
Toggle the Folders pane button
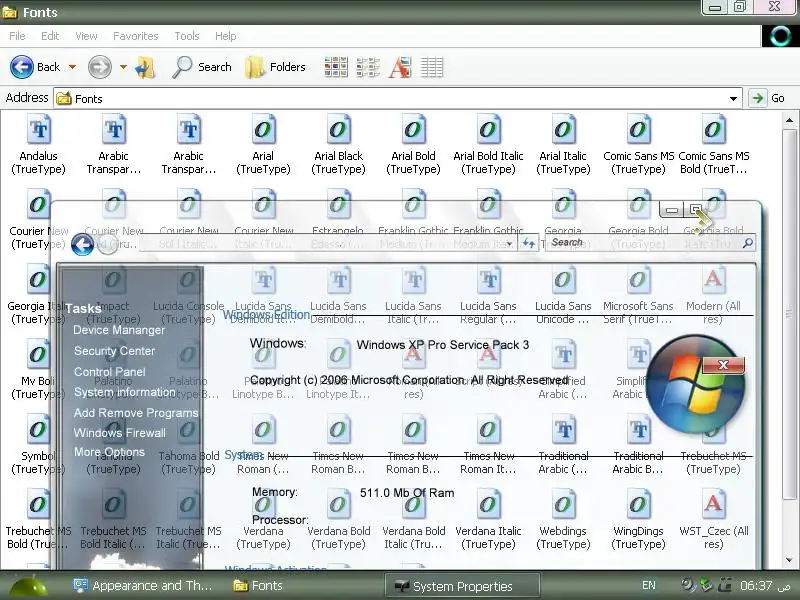275,67
